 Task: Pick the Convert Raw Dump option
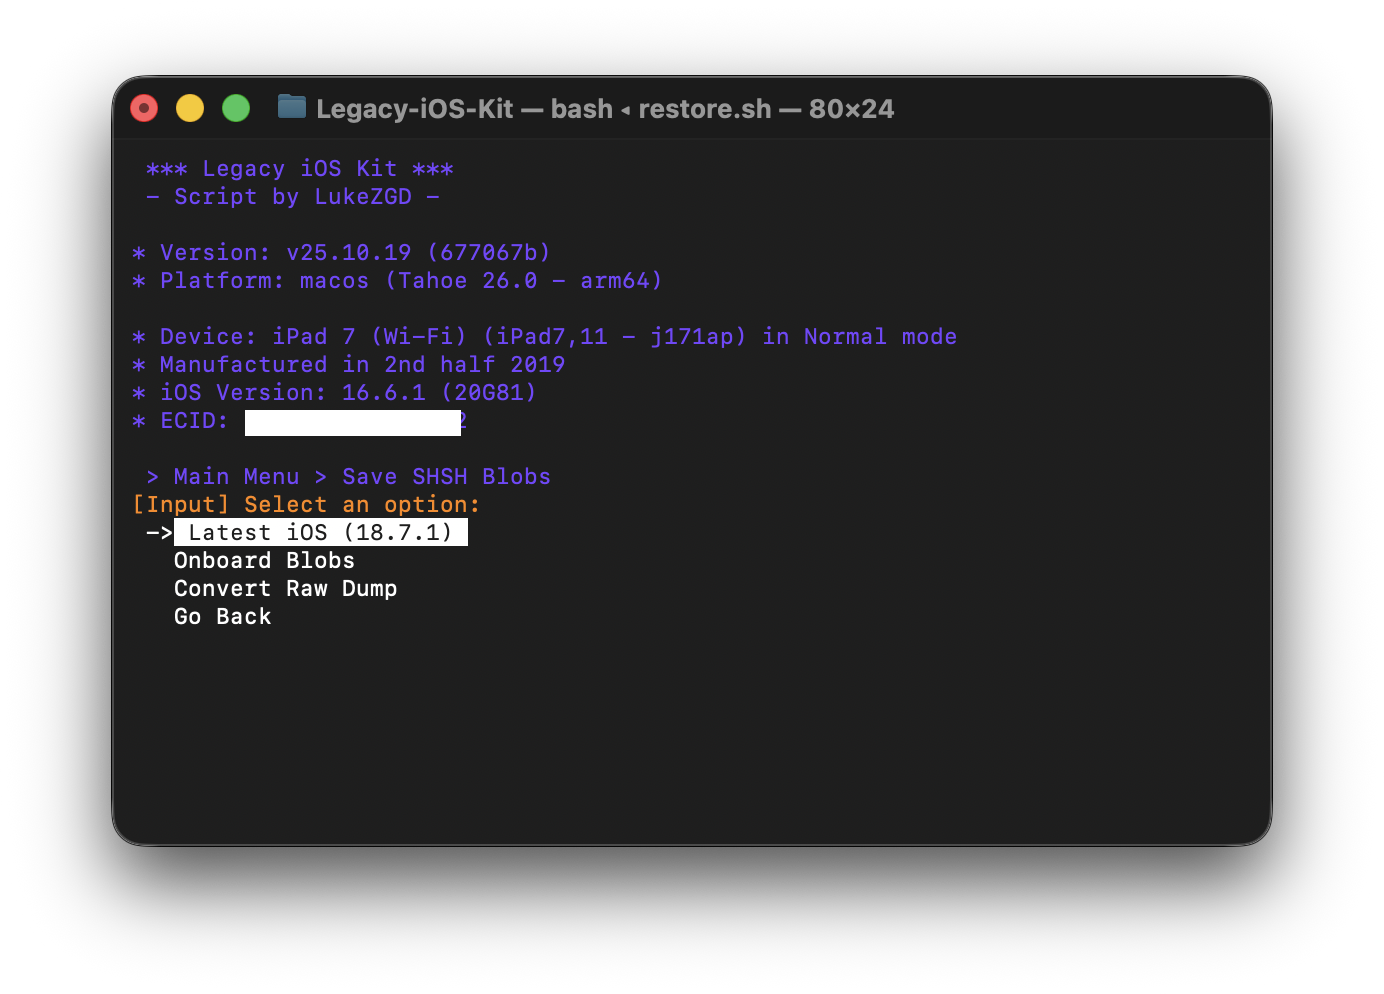click(x=285, y=589)
